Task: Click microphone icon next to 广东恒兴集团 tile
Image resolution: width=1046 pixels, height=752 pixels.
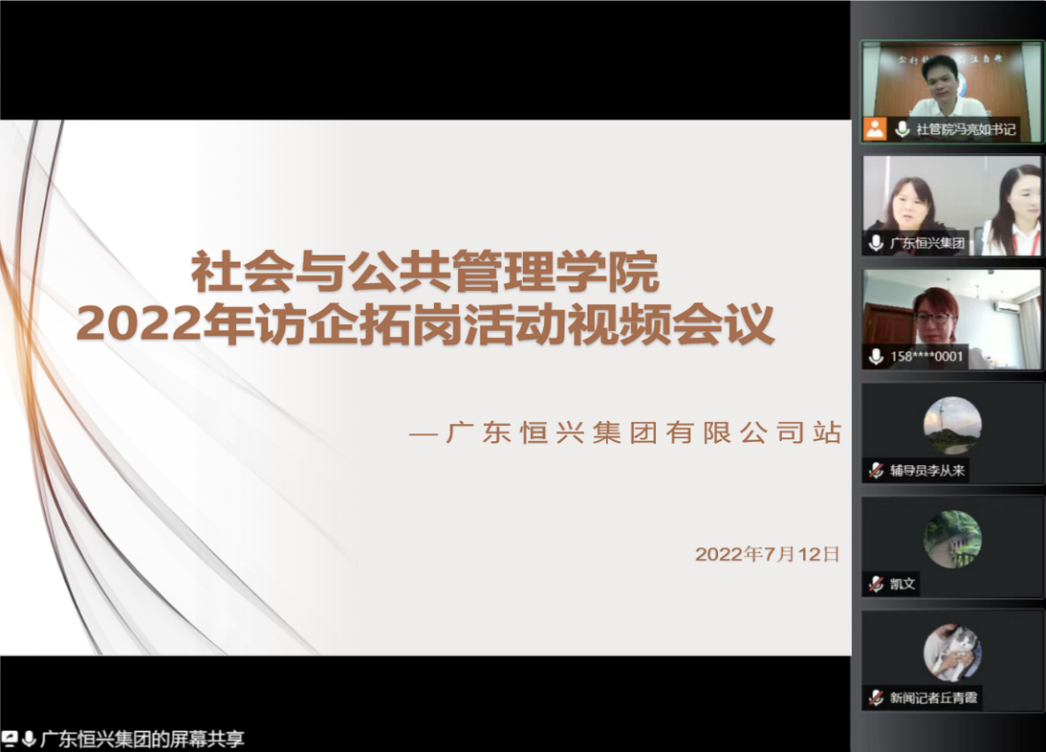Action: pos(876,243)
